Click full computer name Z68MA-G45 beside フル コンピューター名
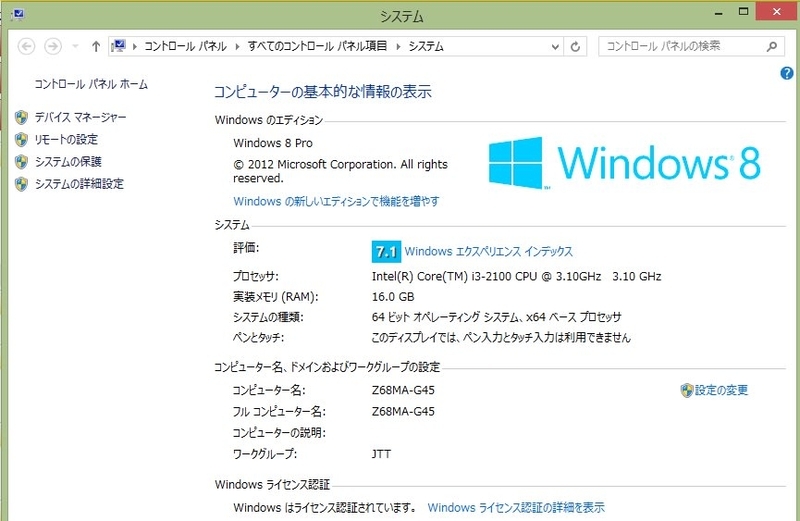The height and width of the screenshot is (521, 800). tap(403, 412)
